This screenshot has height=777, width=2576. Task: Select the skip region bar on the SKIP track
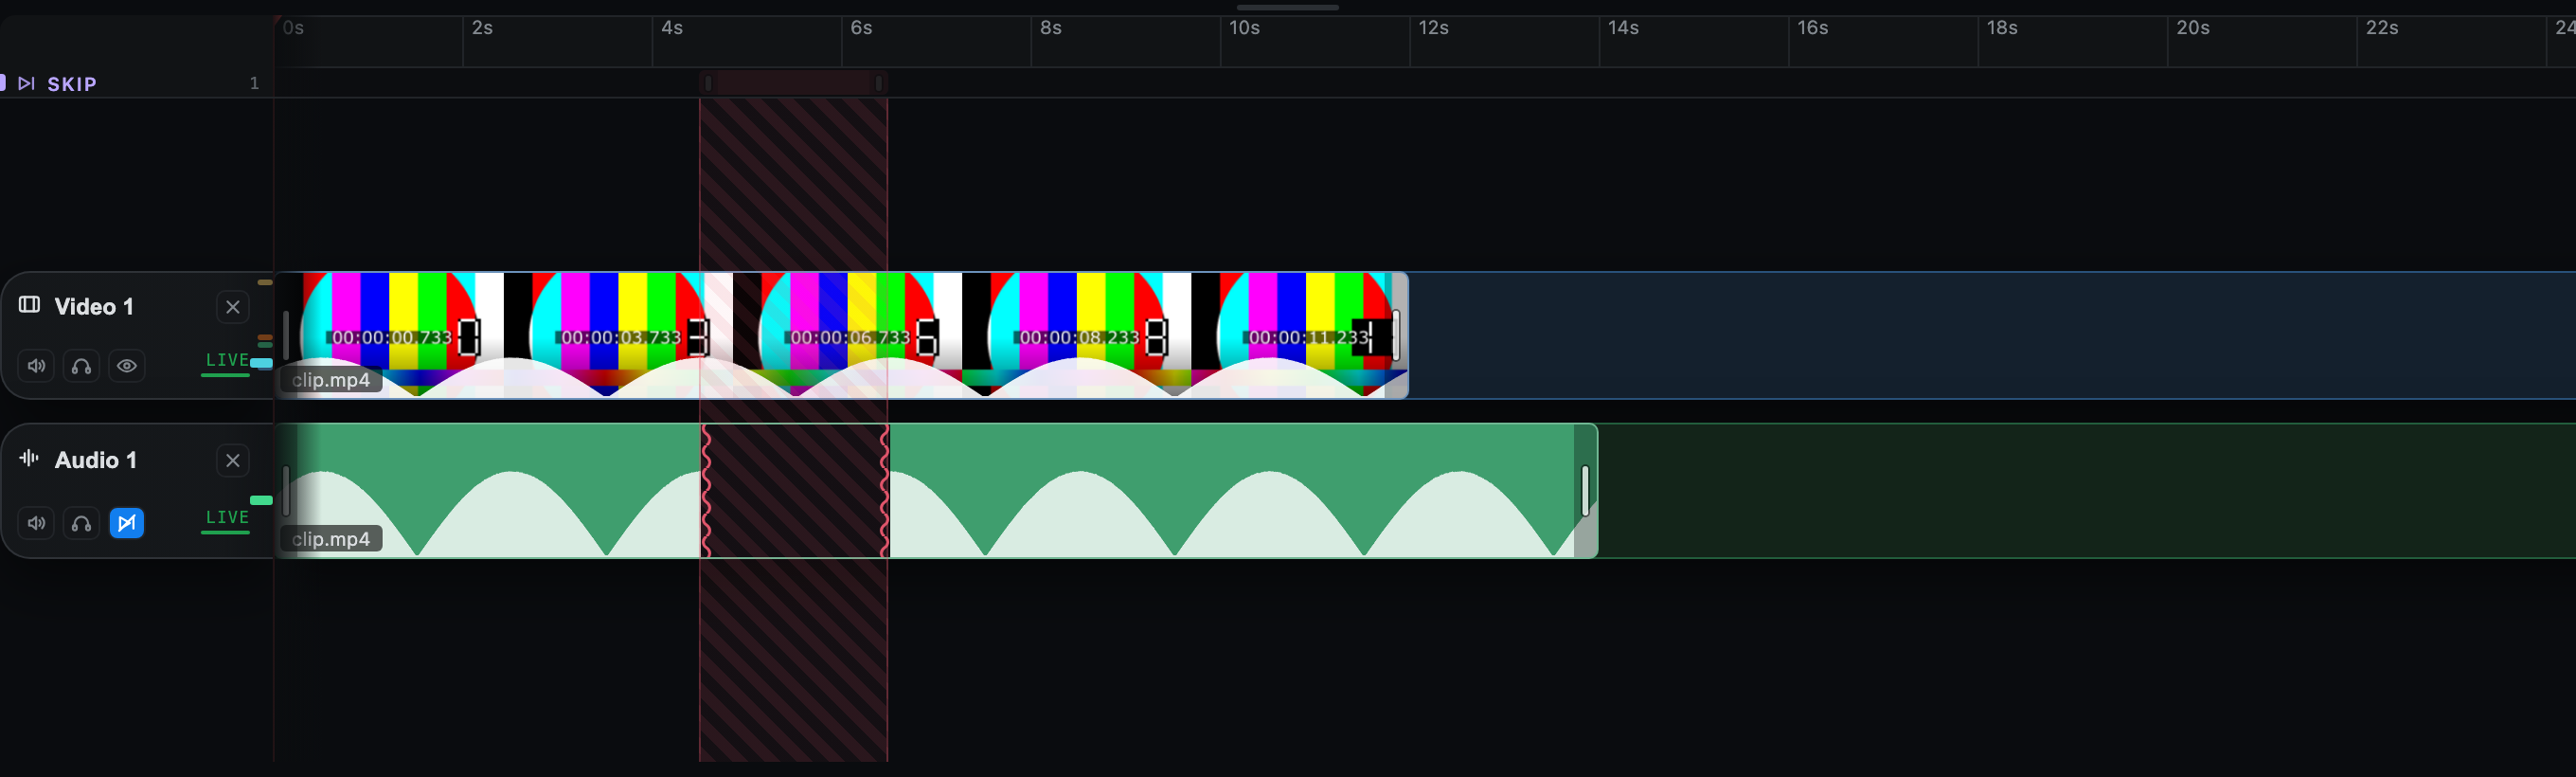click(x=793, y=83)
